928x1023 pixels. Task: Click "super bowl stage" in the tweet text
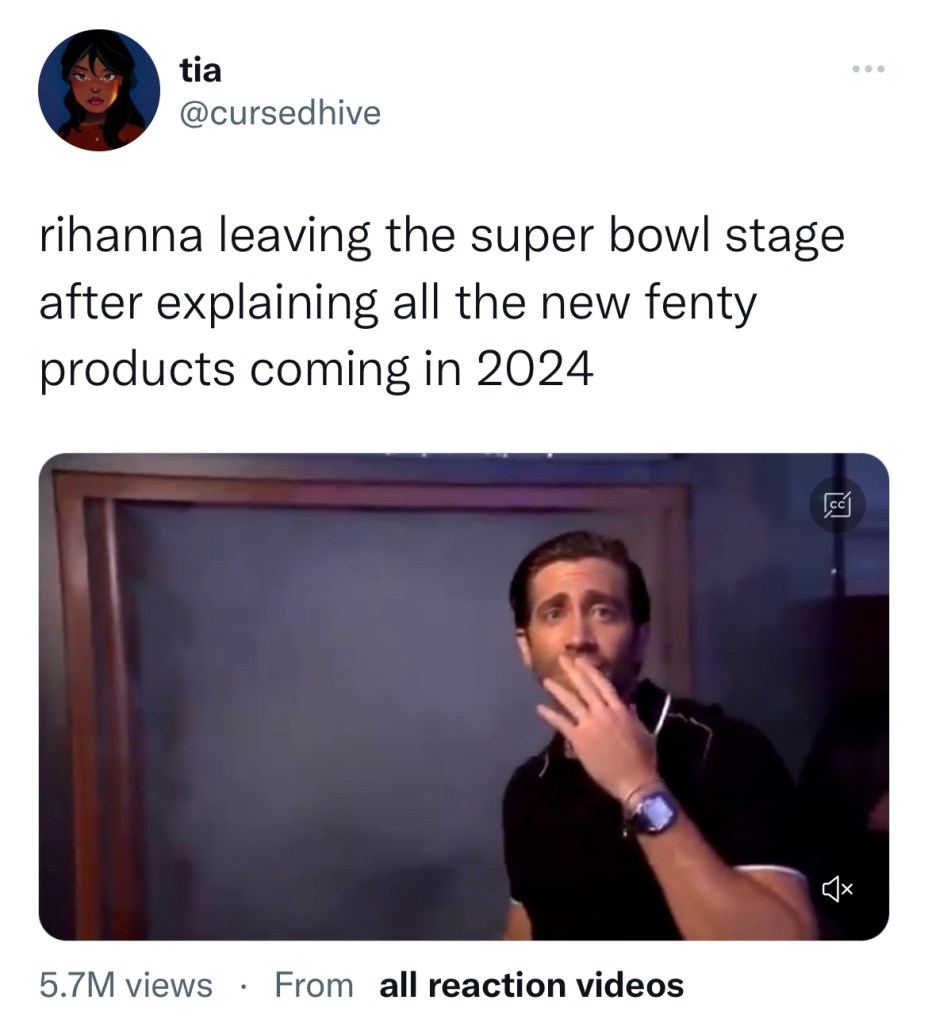(x=660, y=237)
